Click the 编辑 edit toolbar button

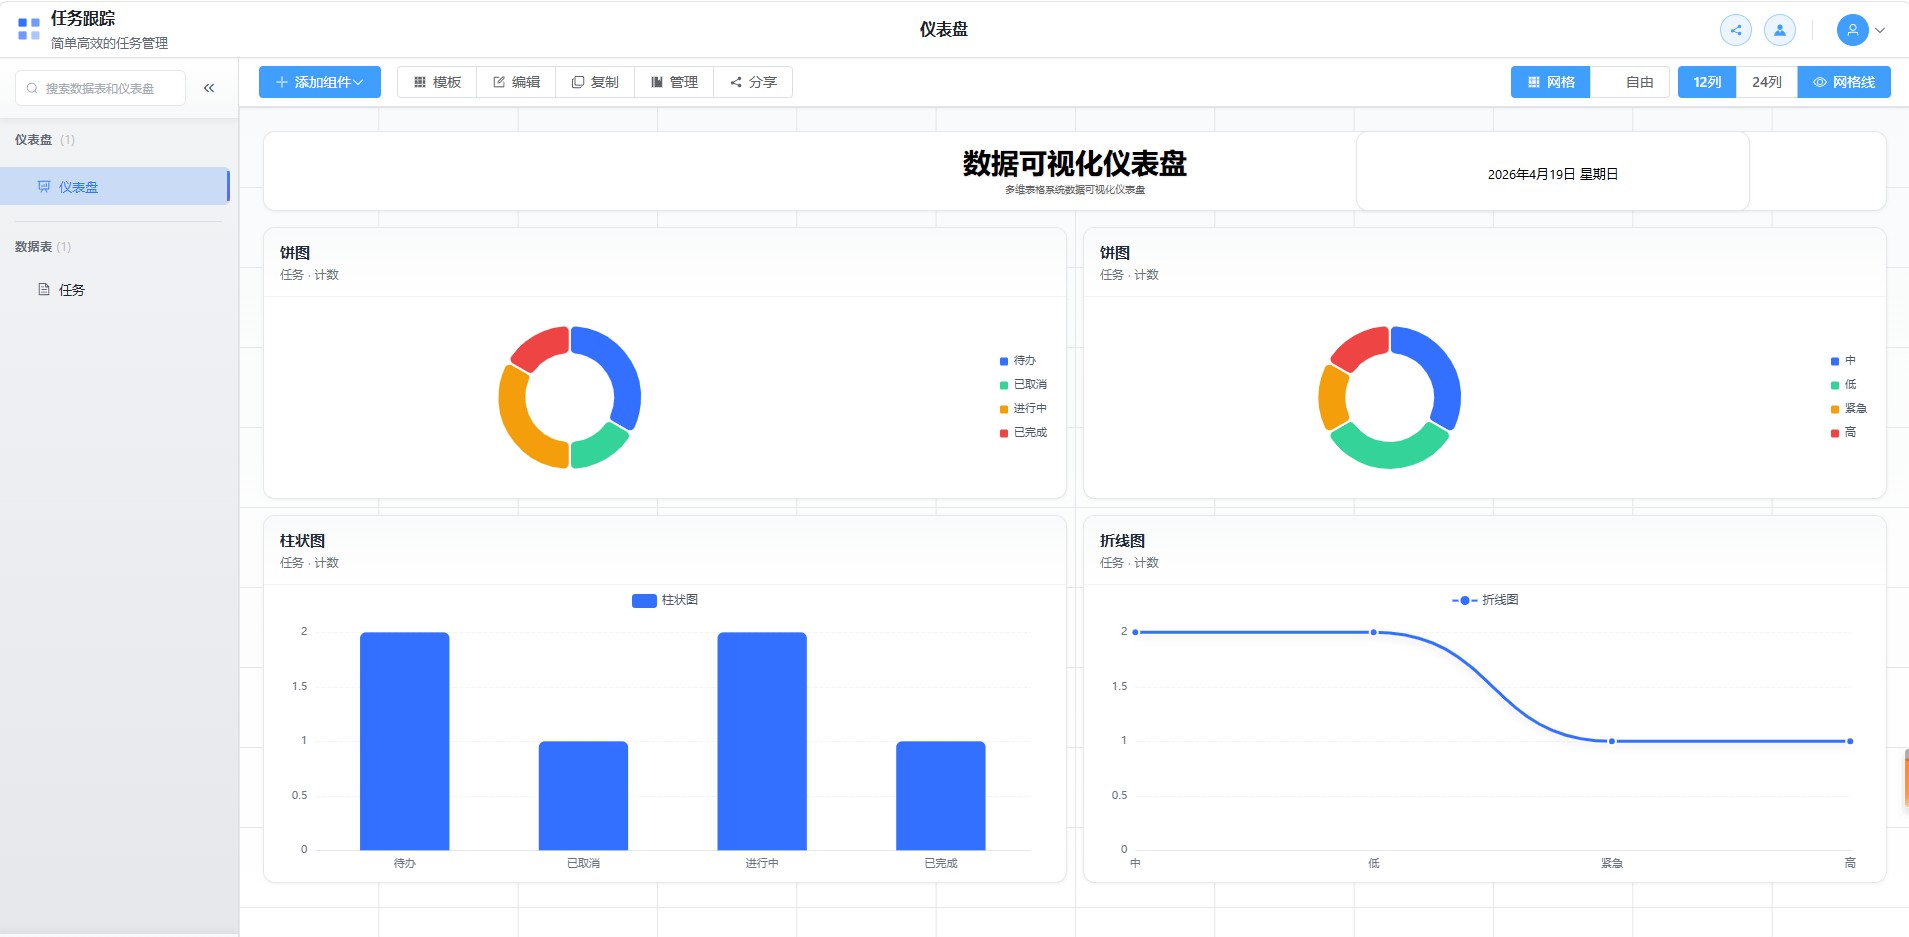[x=516, y=82]
